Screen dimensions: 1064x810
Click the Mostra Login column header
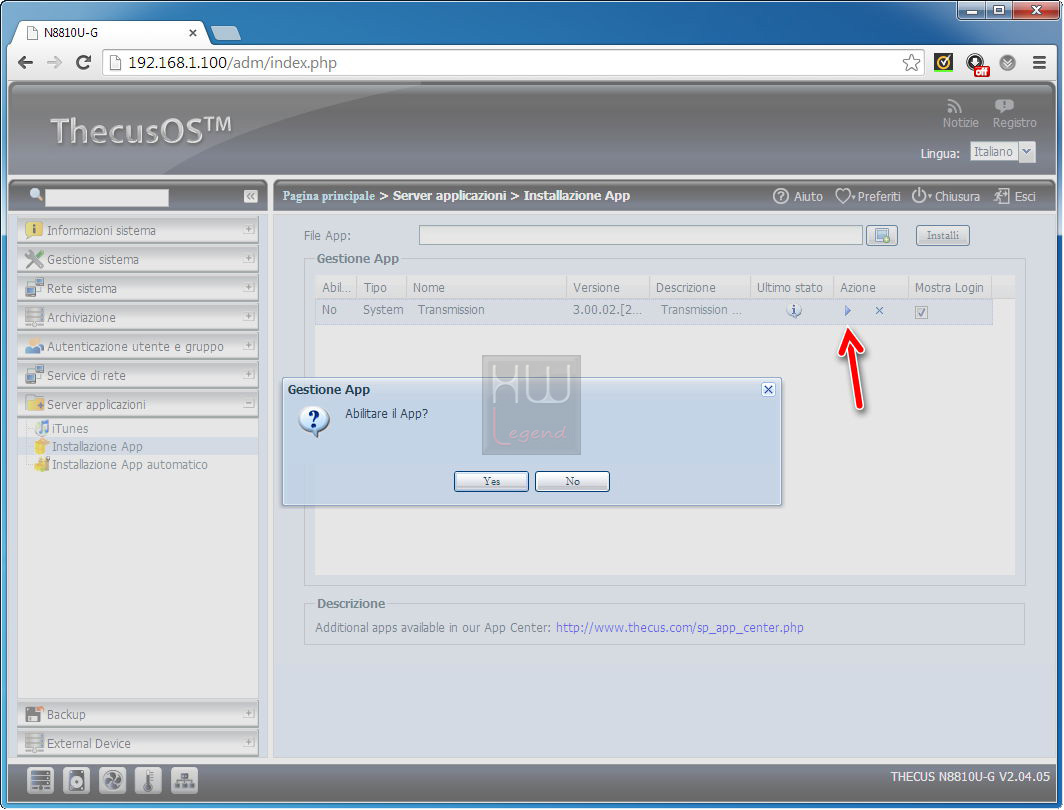950,288
